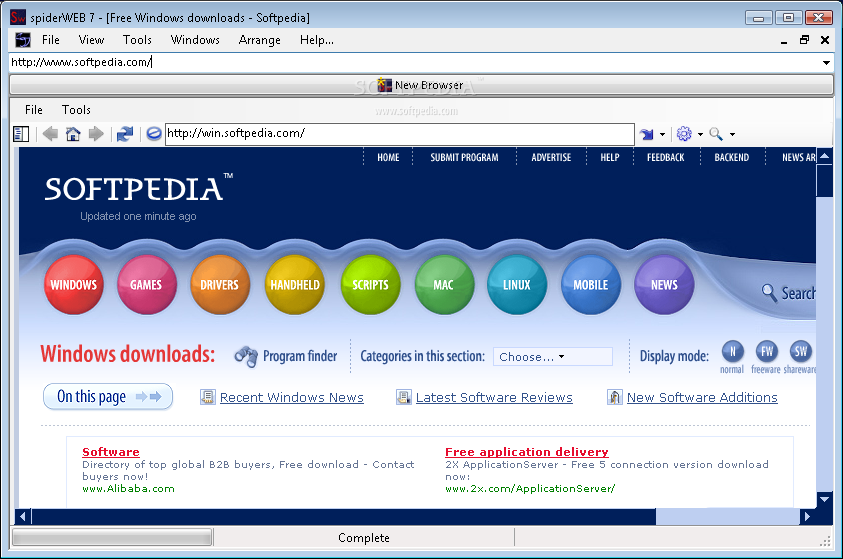Image resolution: width=843 pixels, height=559 pixels.
Task: Refresh the page with reload icon
Action: (x=125, y=134)
